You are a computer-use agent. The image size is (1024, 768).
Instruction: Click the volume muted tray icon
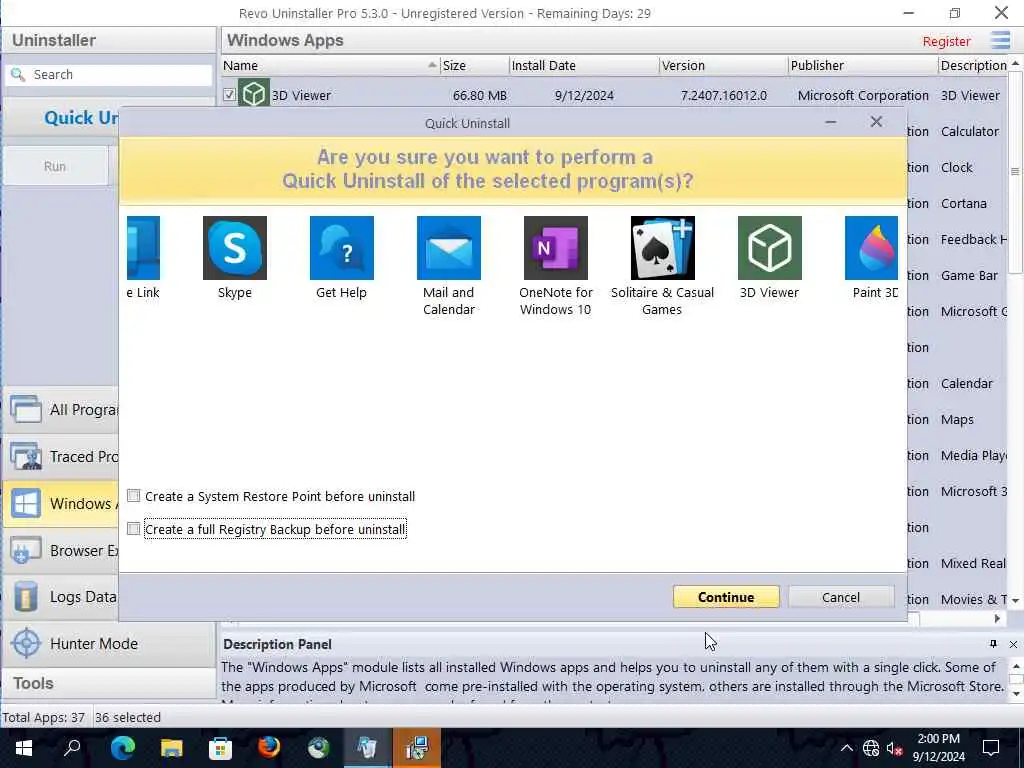pos(894,748)
